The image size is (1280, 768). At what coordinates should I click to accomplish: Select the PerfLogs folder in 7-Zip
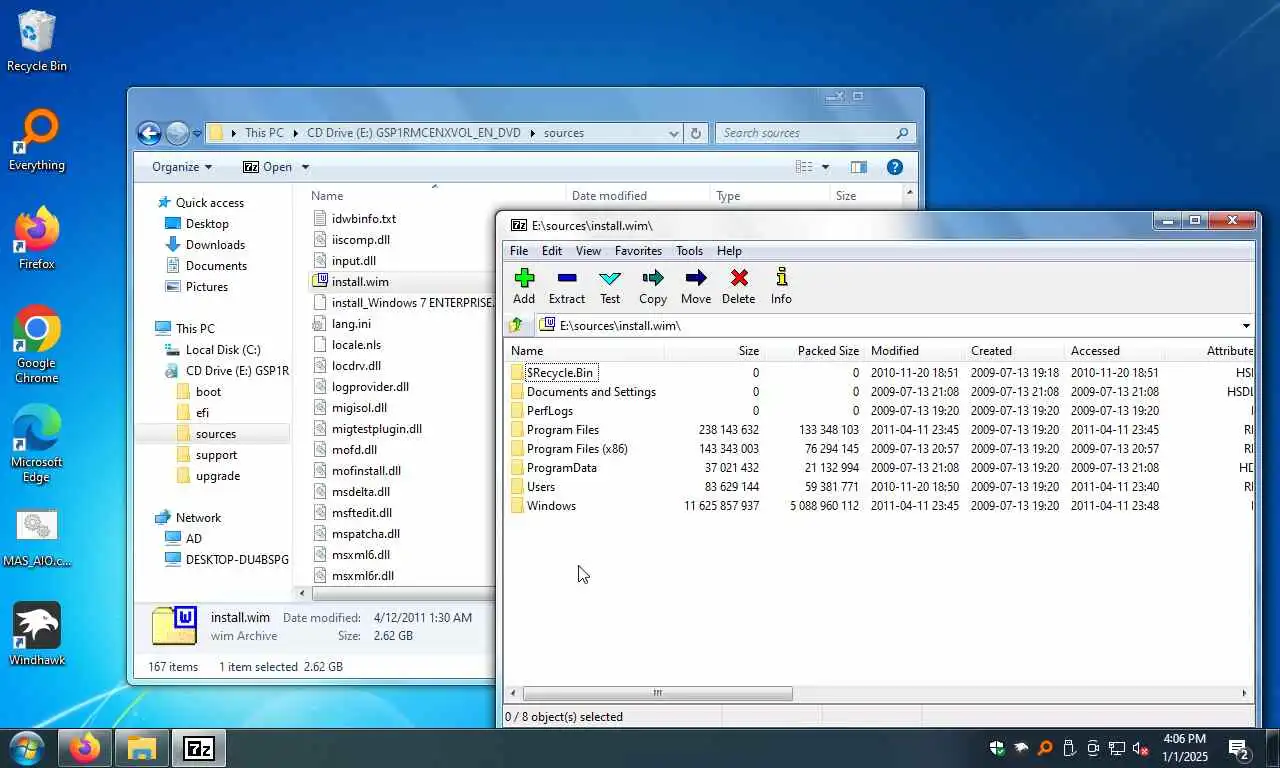coord(550,411)
